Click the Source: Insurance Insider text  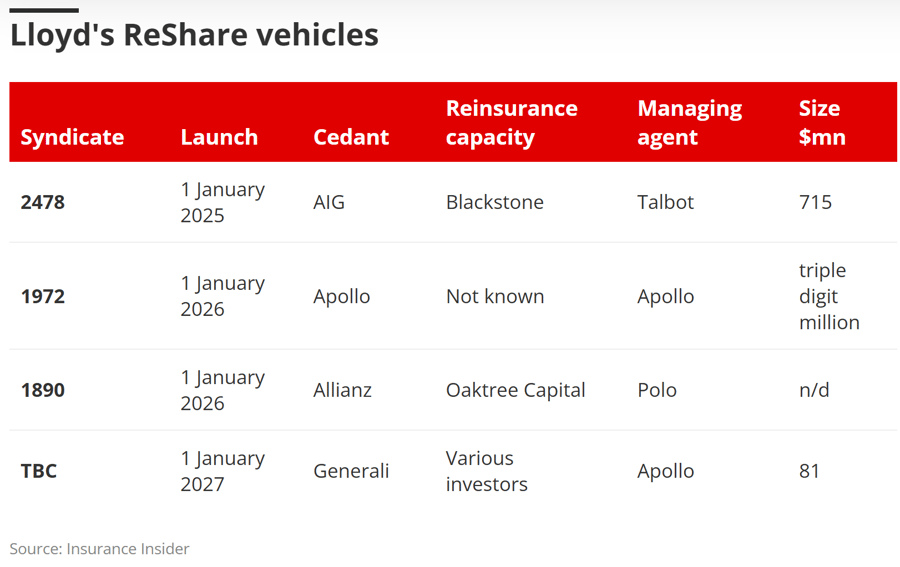coord(99,549)
